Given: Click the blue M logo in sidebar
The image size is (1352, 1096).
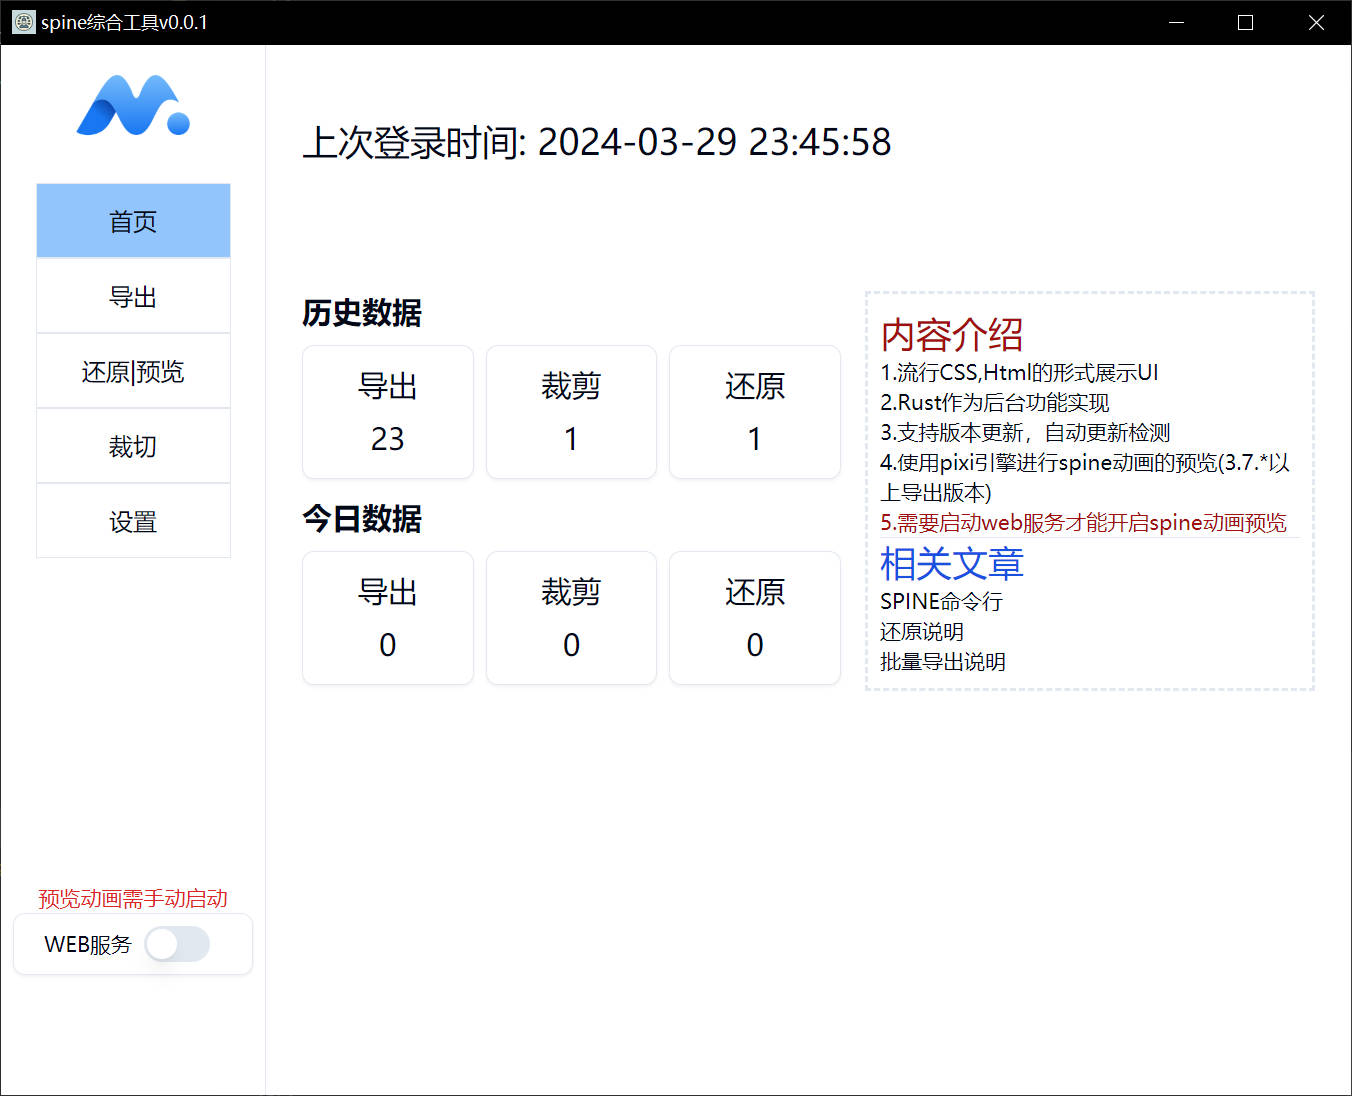Looking at the screenshot, I should point(133,106).
